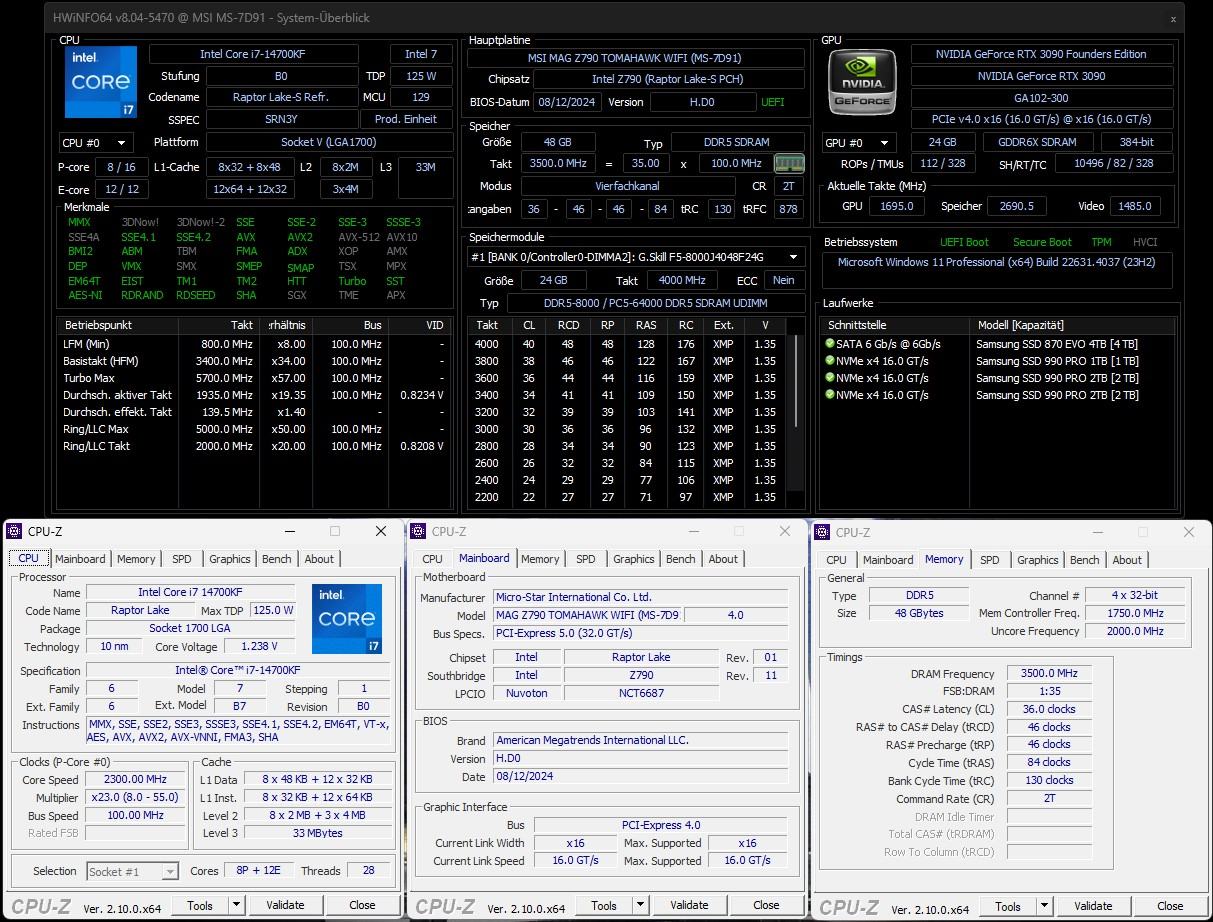The width and height of the screenshot is (1213, 922).
Task: Open the Bench tab in the CPU-Z Memory window
Action: coord(1085,560)
